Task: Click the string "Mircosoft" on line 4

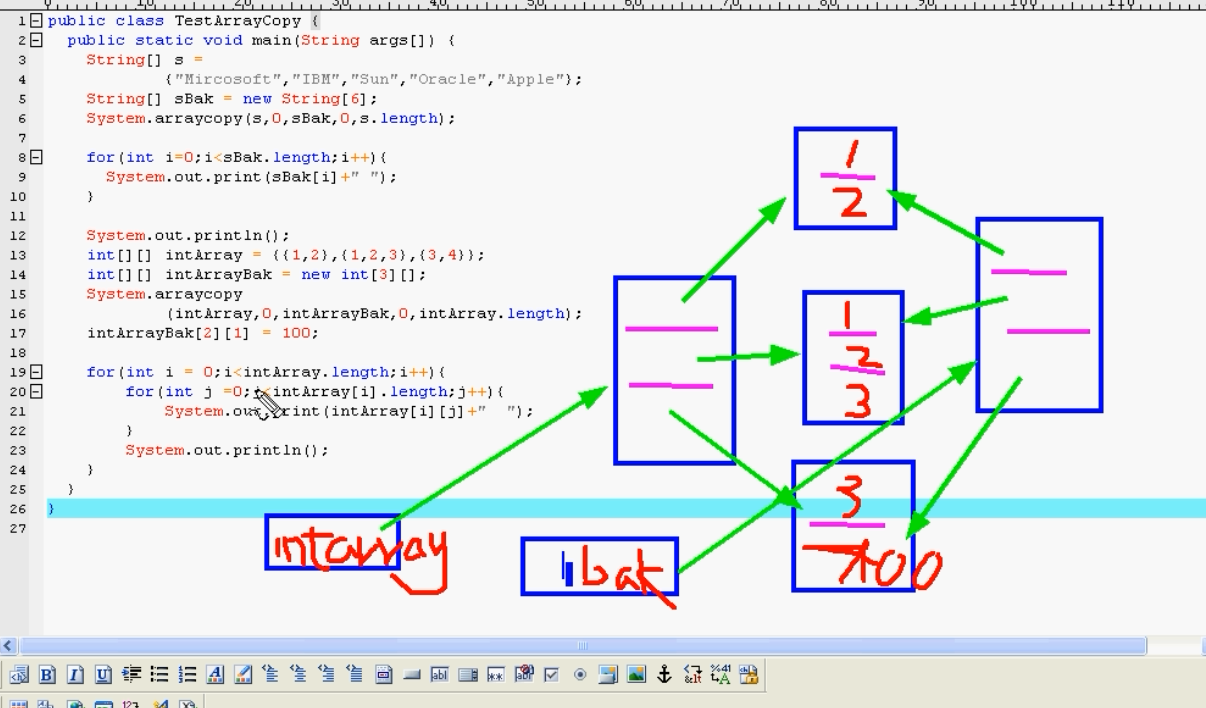Action: point(229,79)
